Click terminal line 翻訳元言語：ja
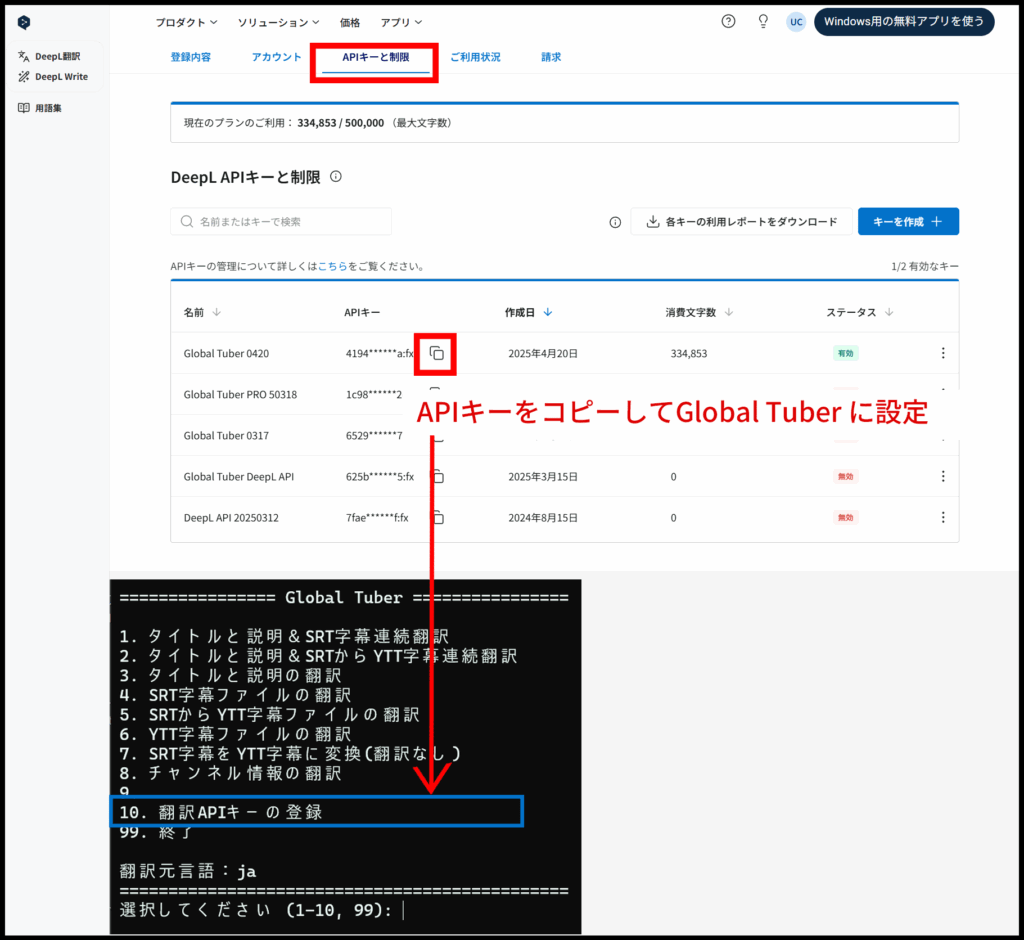The height and width of the screenshot is (940, 1024). coord(188,871)
